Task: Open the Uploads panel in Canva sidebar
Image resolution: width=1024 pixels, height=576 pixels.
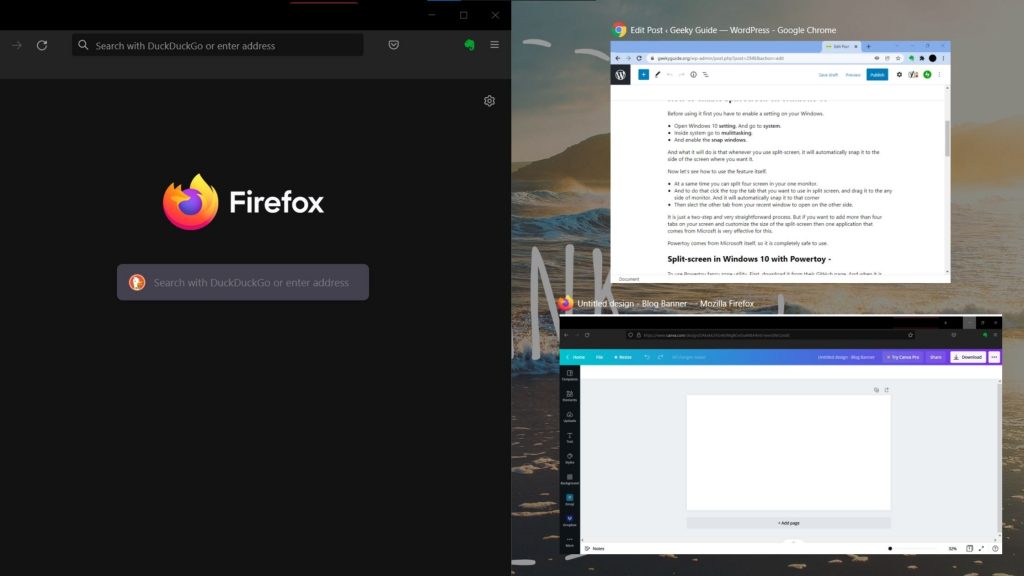Action: coord(569,417)
